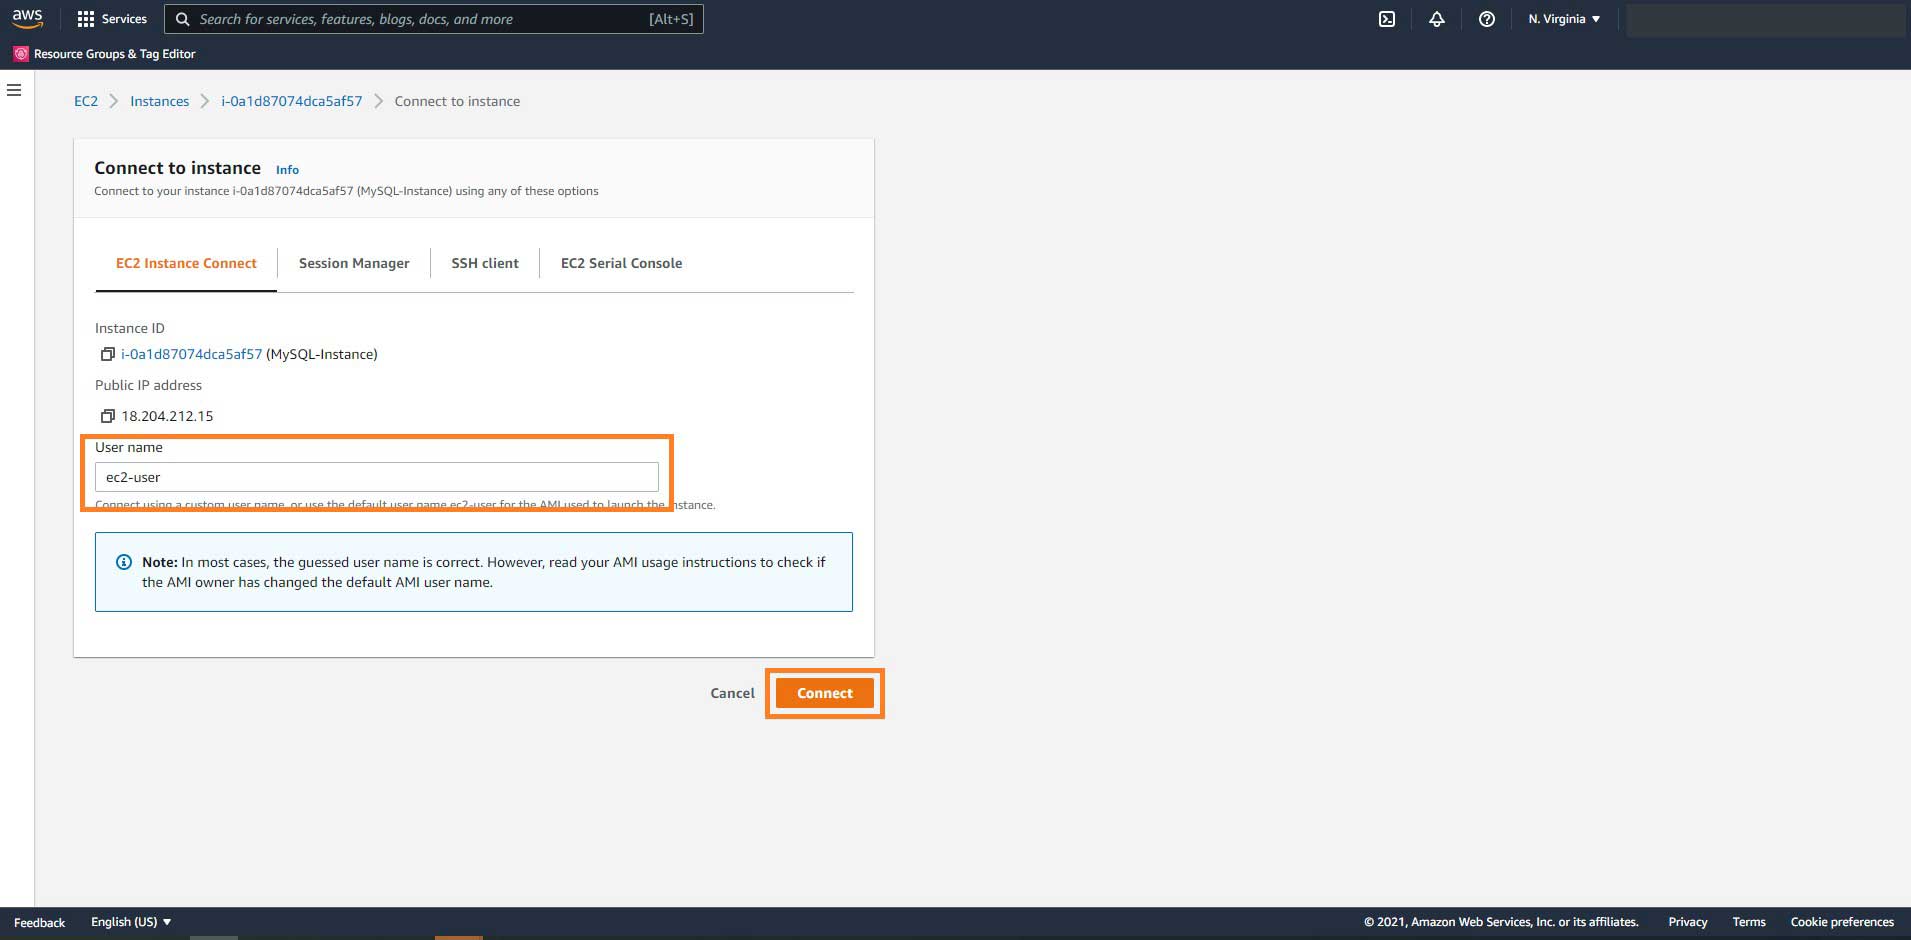Screen dimensions: 1911x940
Task: Go to Instances breadcrumb link
Action: 159,101
